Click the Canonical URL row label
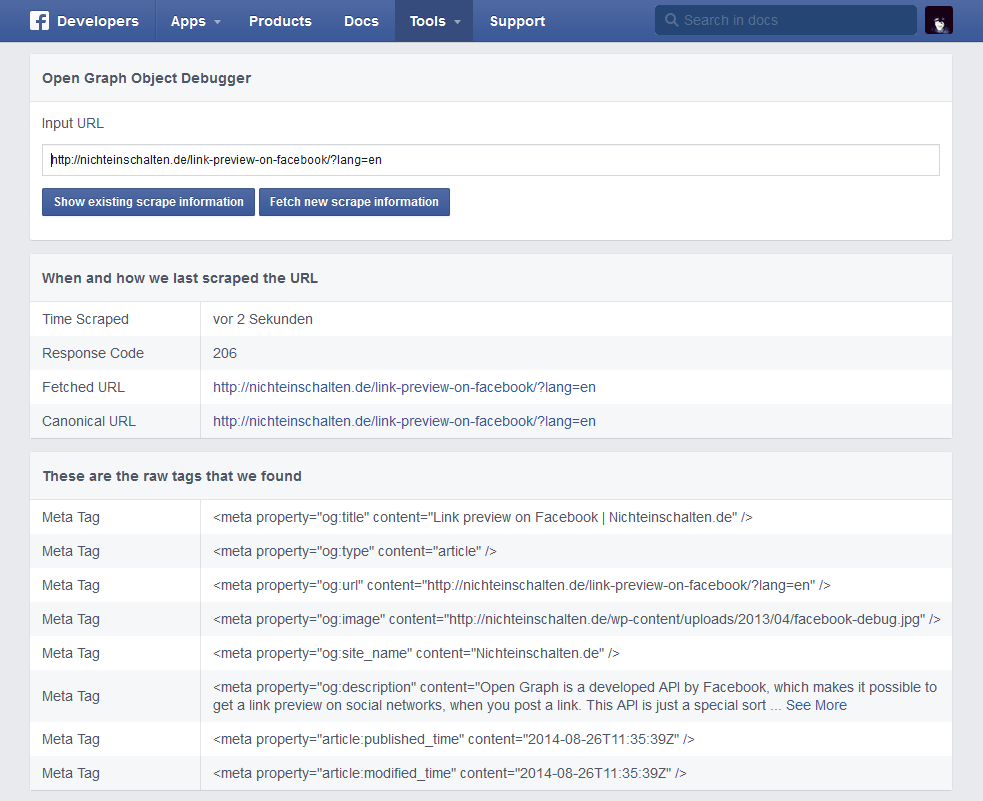983x801 pixels. (89, 421)
